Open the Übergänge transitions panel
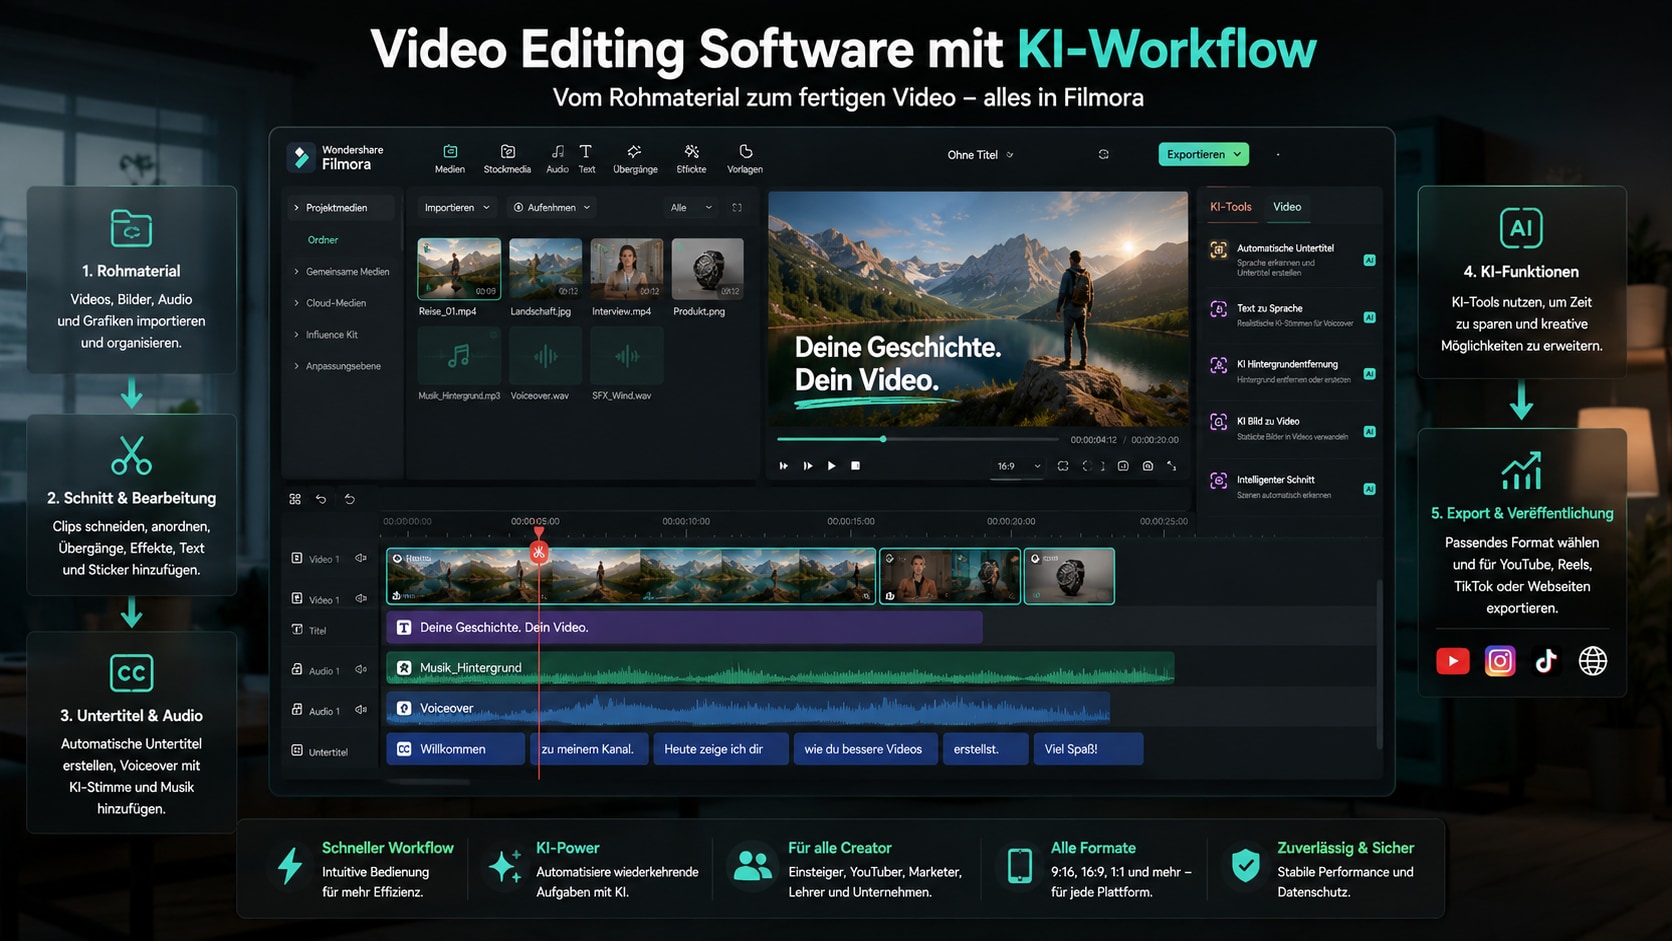Screen dimensions: 1672x941 tap(635, 158)
